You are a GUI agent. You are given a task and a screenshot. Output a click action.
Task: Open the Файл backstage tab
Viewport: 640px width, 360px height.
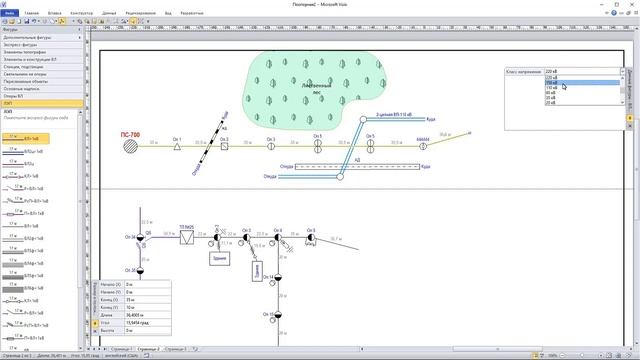click(10, 13)
